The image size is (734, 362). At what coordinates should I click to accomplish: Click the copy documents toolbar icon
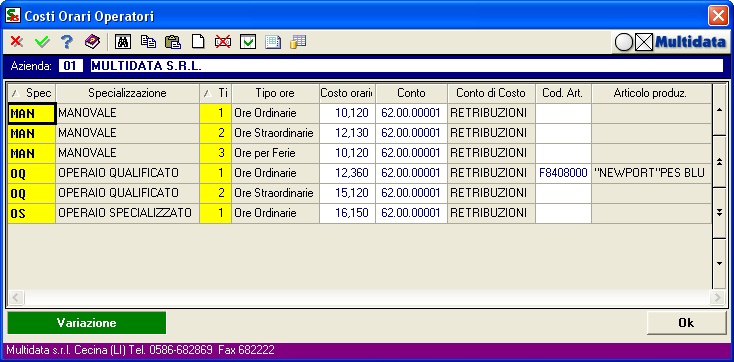[x=148, y=42]
